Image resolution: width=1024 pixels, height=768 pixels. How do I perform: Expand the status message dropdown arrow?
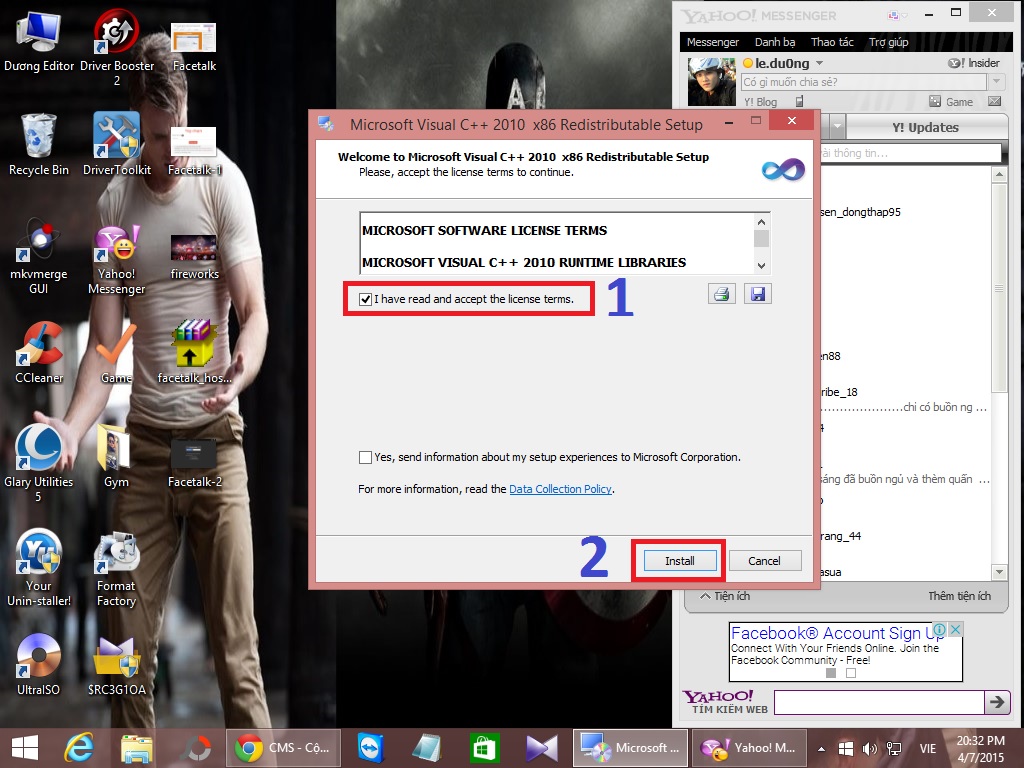996,82
